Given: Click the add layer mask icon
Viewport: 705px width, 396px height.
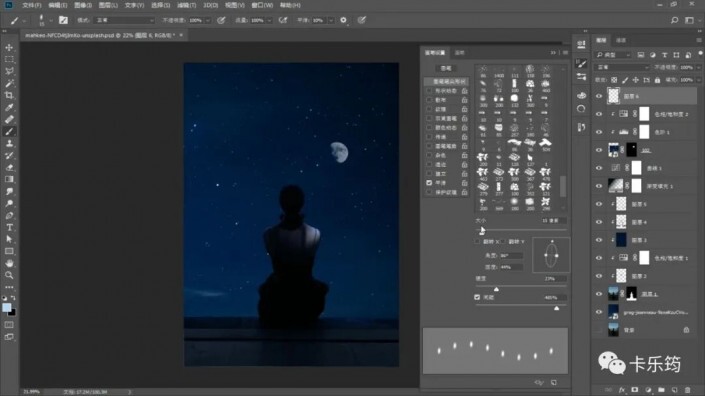Looking at the screenshot, I should click(634, 390).
